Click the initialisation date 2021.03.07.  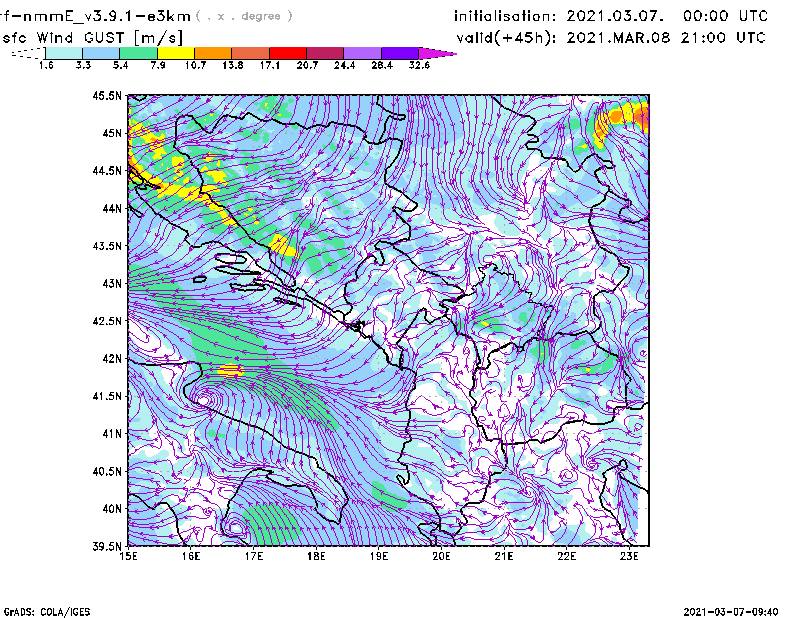click(x=615, y=16)
